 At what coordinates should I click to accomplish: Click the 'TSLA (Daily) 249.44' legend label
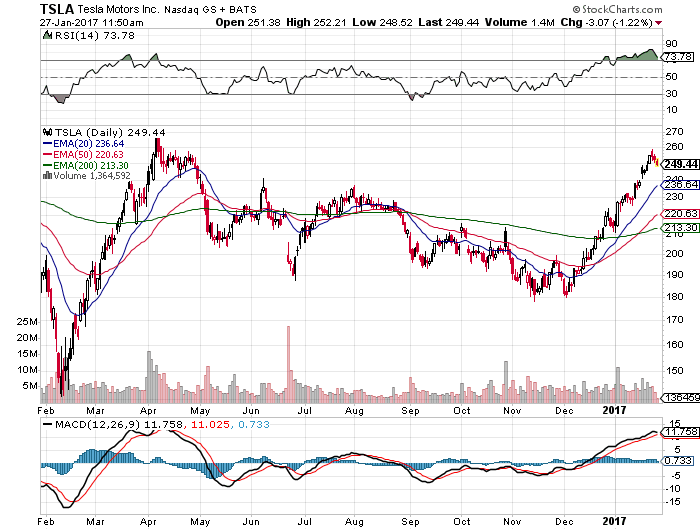click(x=110, y=133)
